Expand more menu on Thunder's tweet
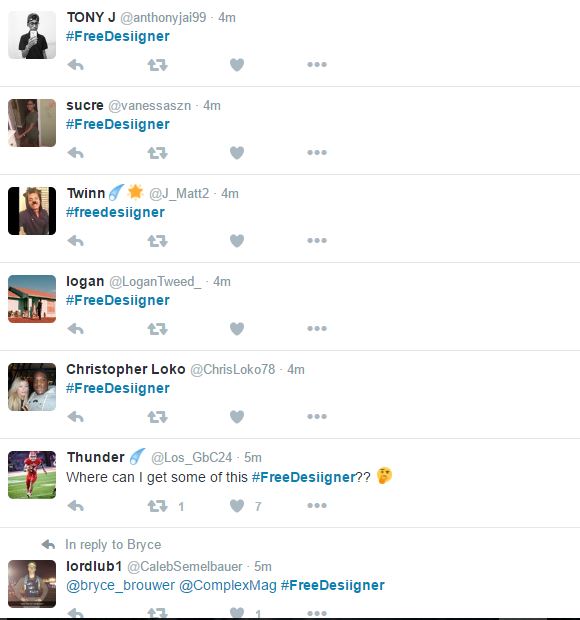This screenshot has height=620, width=580. pos(317,505)
